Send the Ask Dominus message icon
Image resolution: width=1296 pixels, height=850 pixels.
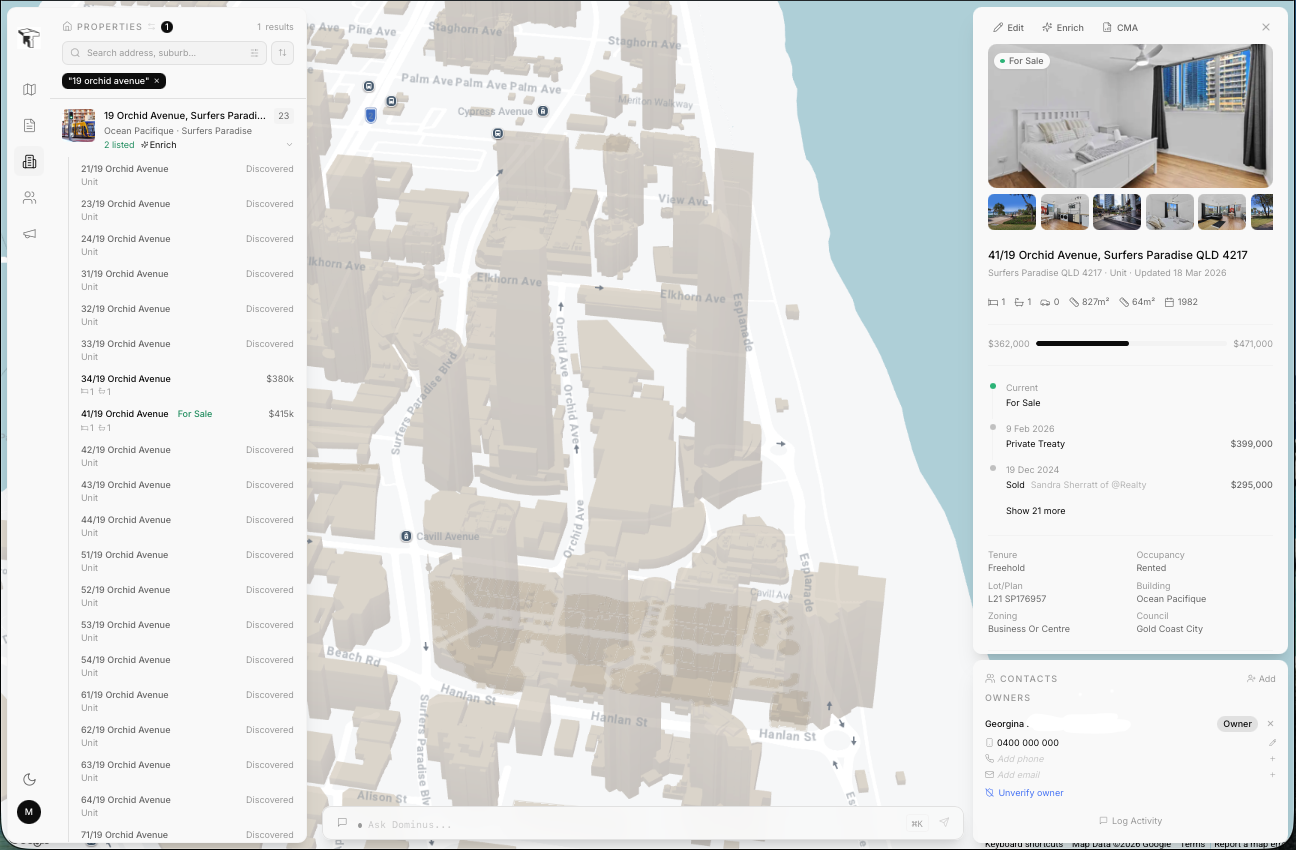[x=944, y=823]
